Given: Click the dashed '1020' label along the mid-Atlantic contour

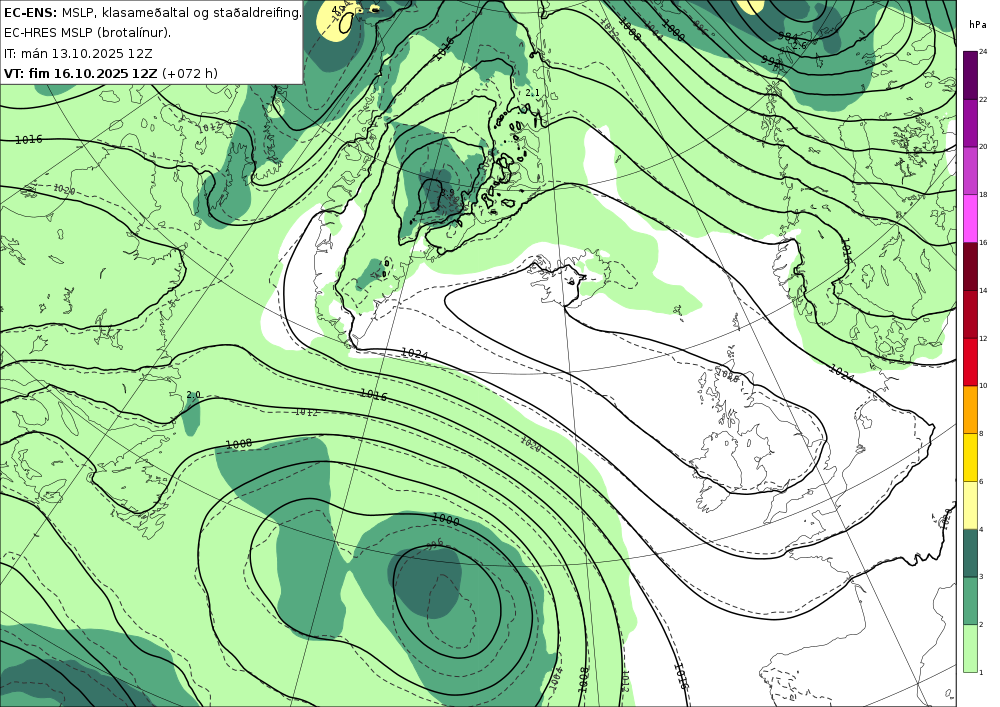Looking at the screenshot, I should (531, 445).
